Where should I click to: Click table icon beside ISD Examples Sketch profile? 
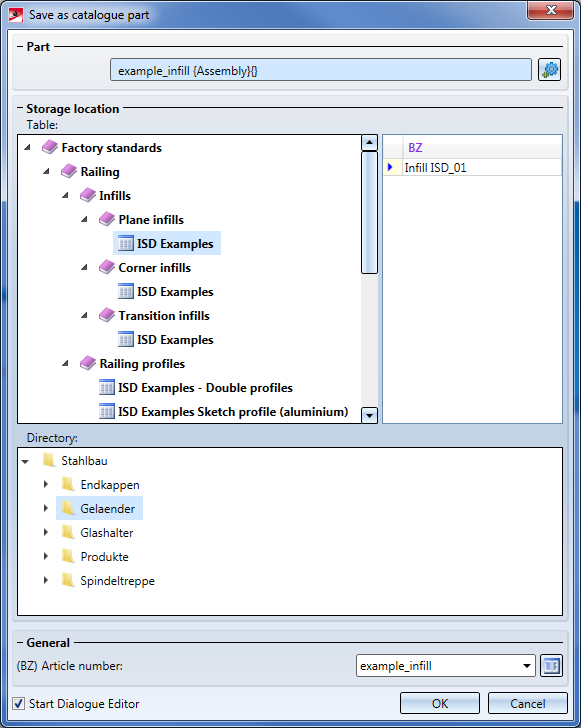107,411
